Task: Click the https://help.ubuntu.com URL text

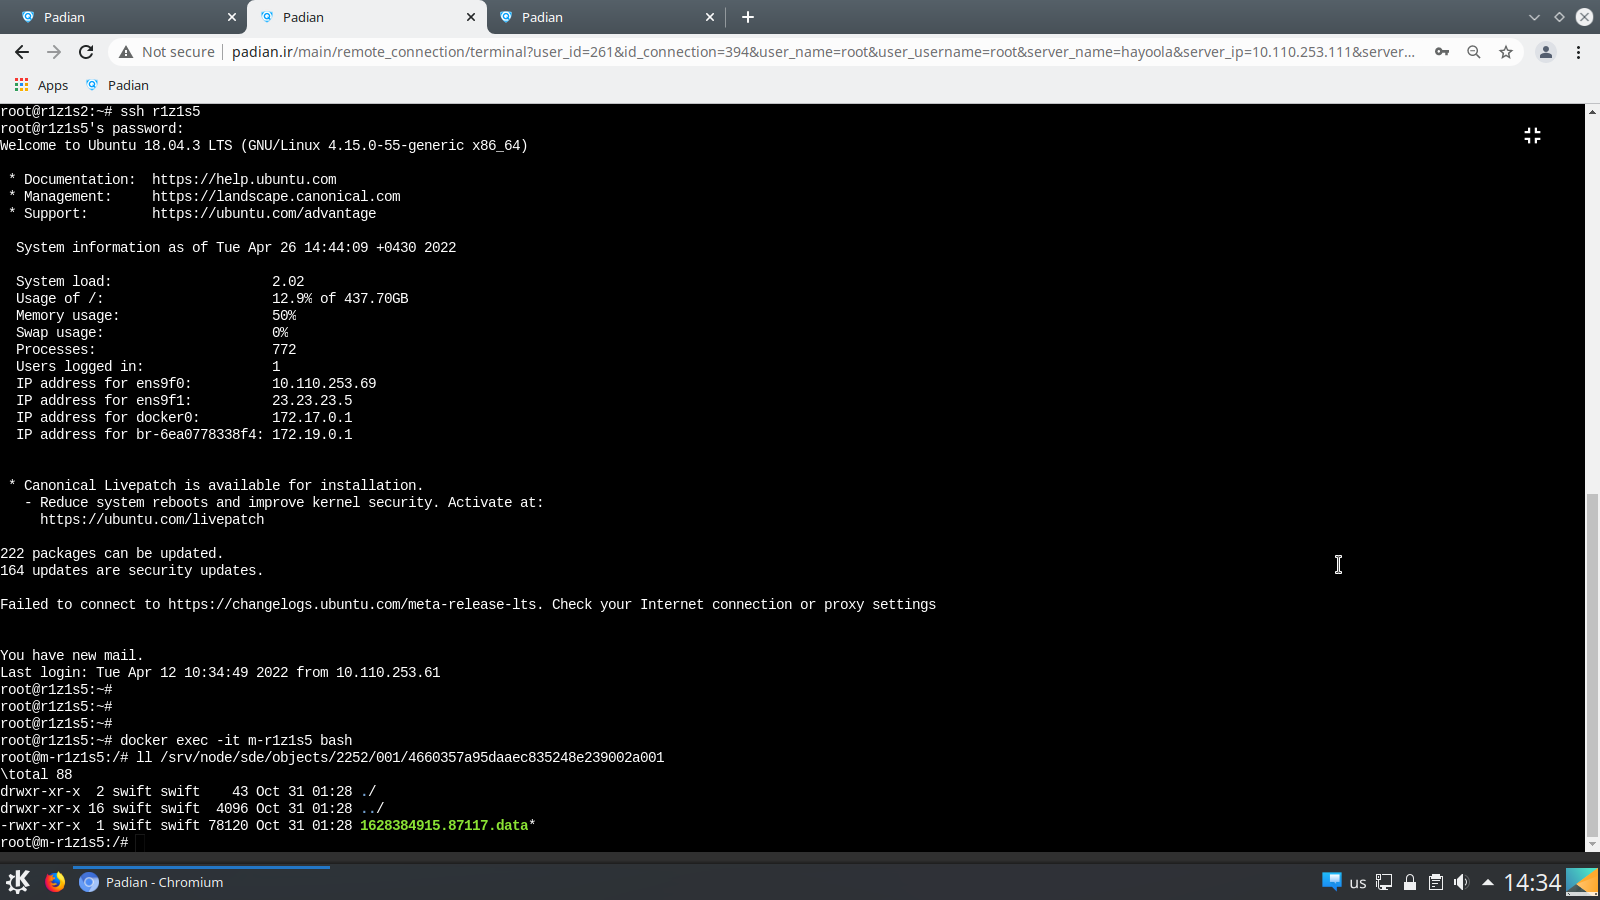Action: [x=244, y=180]
